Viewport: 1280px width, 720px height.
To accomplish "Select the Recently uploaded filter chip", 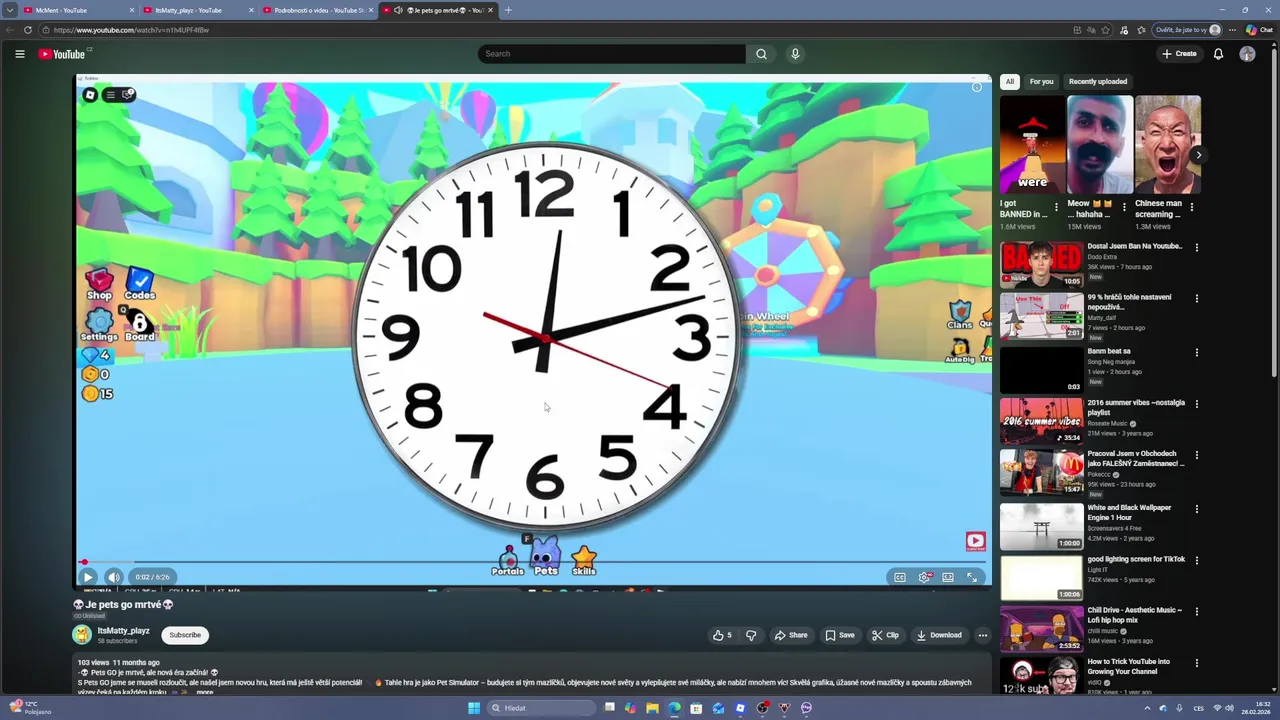I will click(1097, 82).
